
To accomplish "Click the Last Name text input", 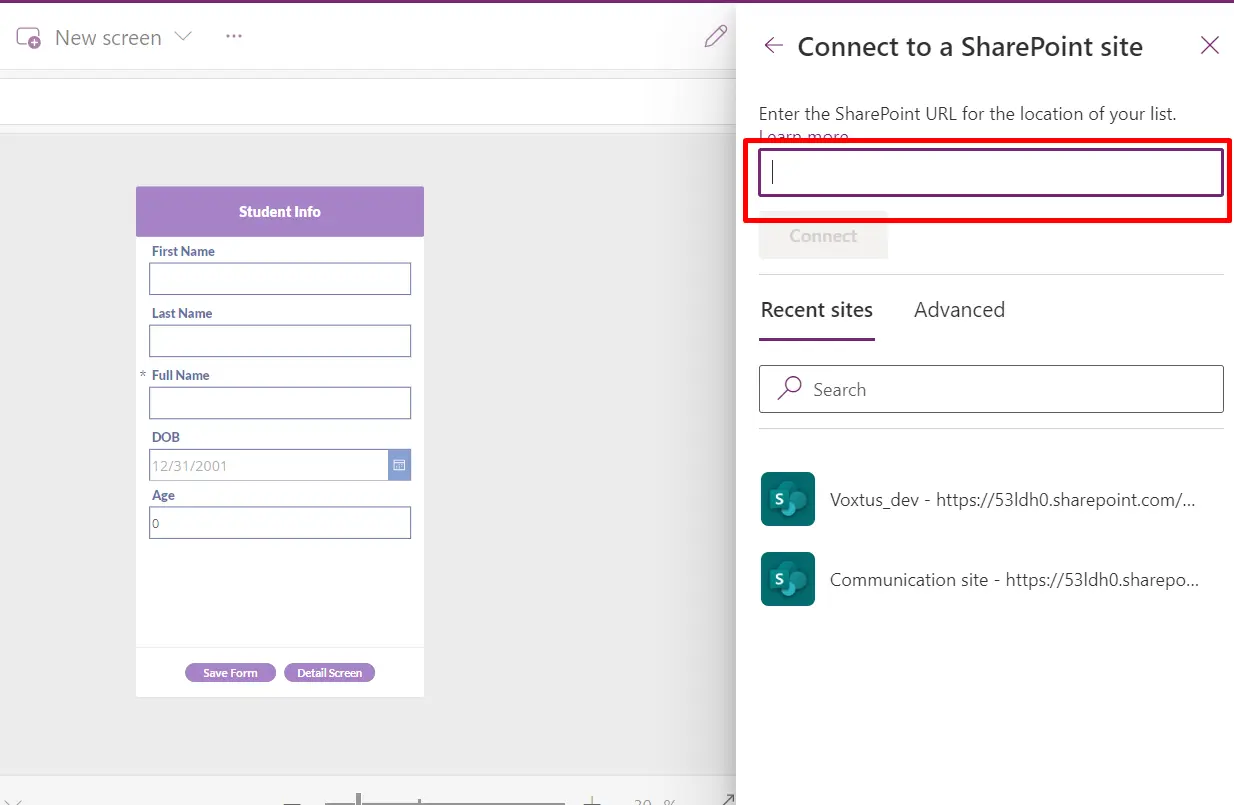I will coord(280,341).
